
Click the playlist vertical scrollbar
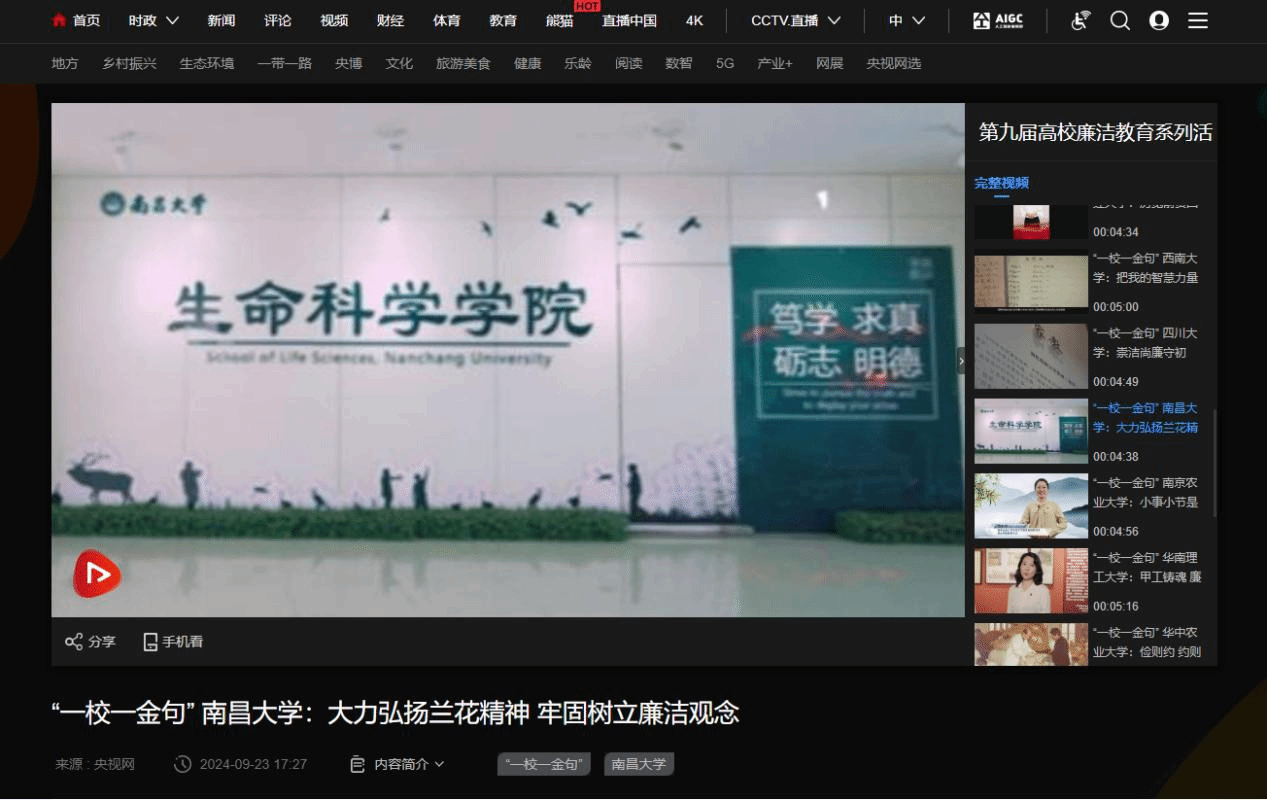pos(1215,462)
